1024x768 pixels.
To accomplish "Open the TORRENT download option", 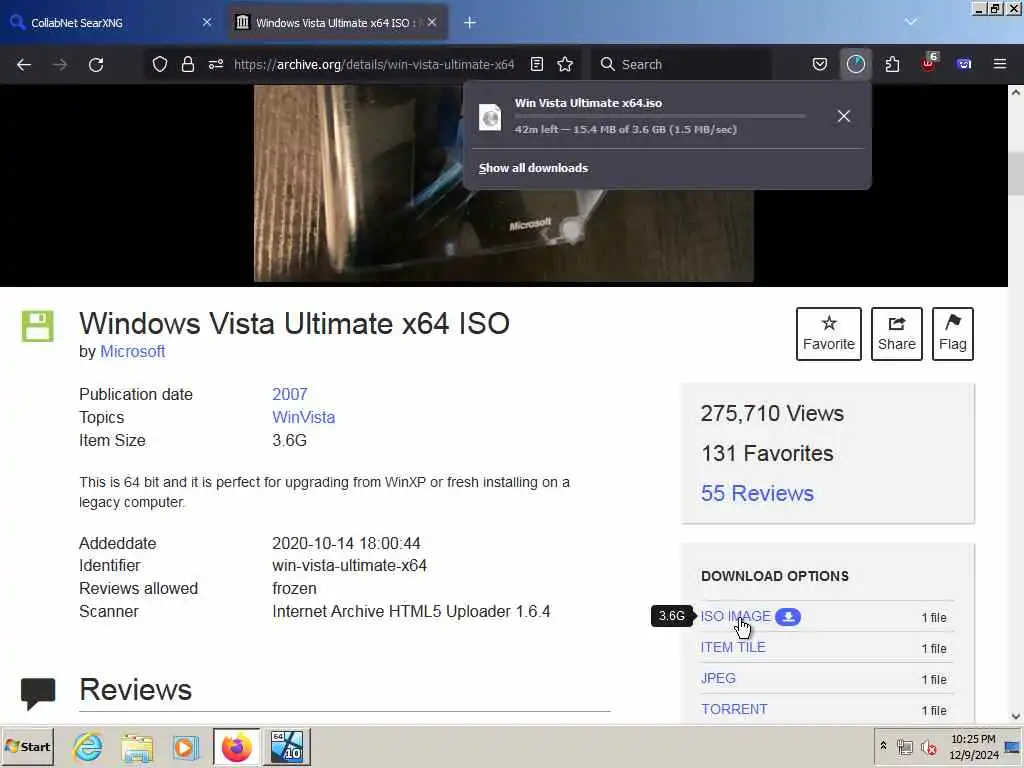I will click(734, 709).
